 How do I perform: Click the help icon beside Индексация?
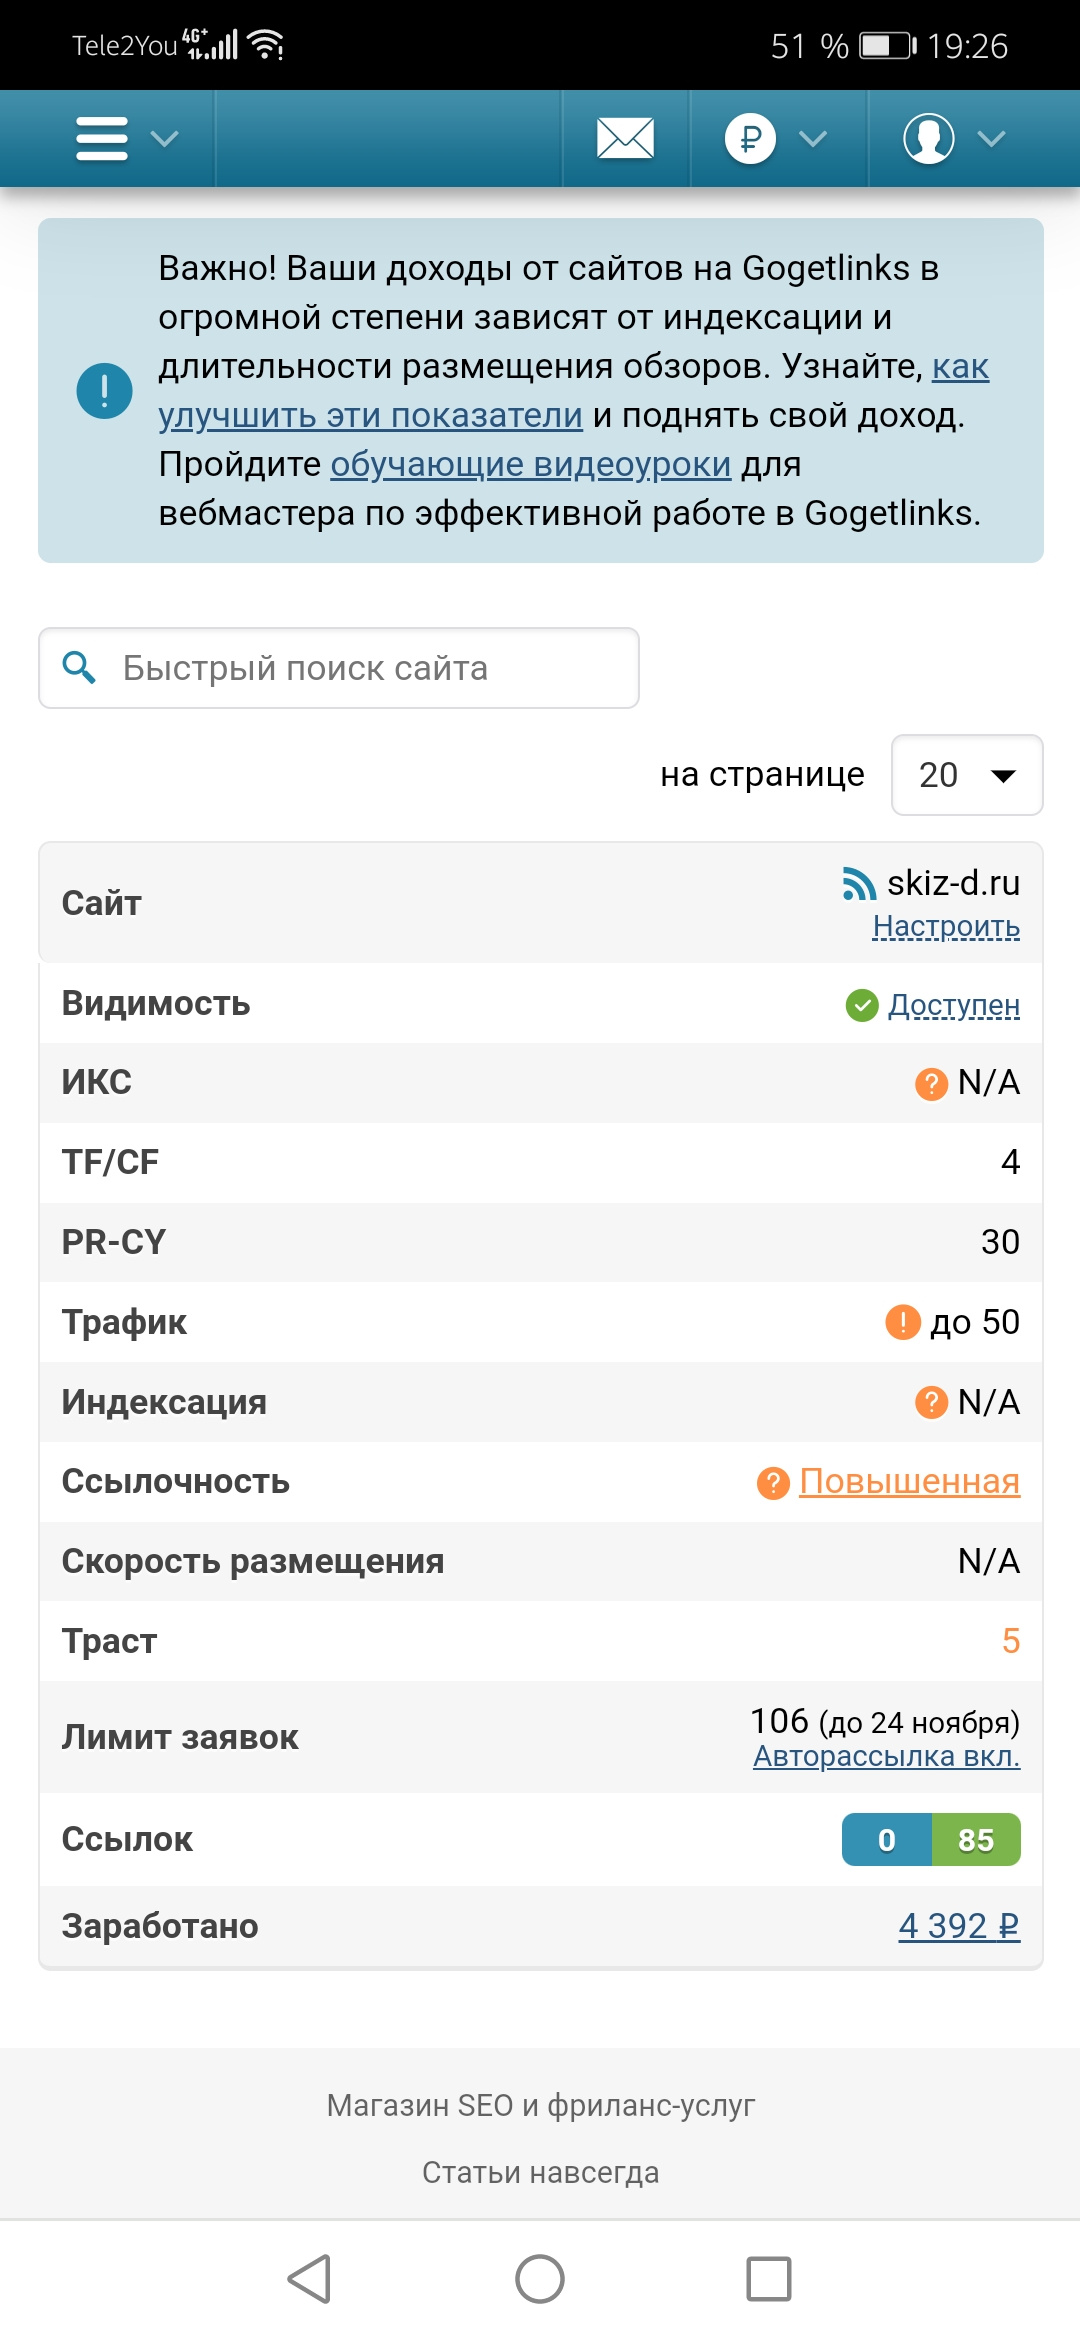click(931, 1402)
